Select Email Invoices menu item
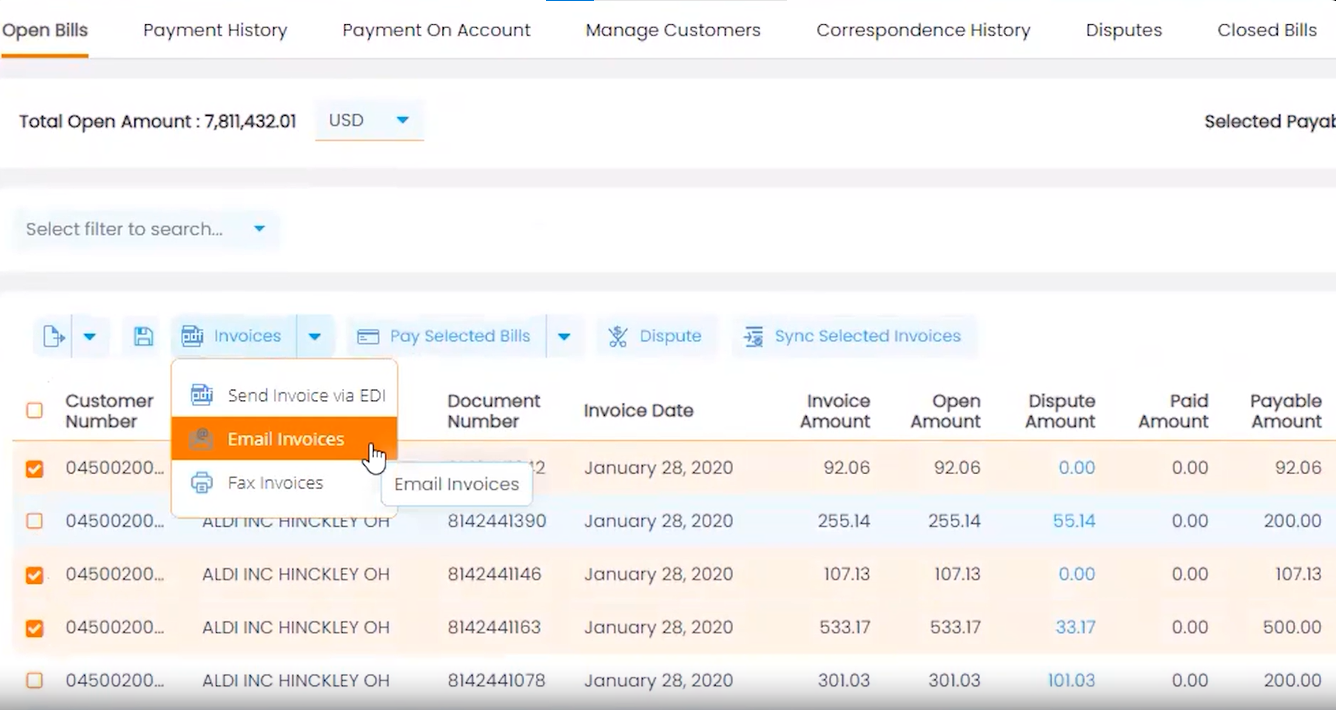Image resolution: width=1336 pixels, height=710 pixels. coord(285,439)
